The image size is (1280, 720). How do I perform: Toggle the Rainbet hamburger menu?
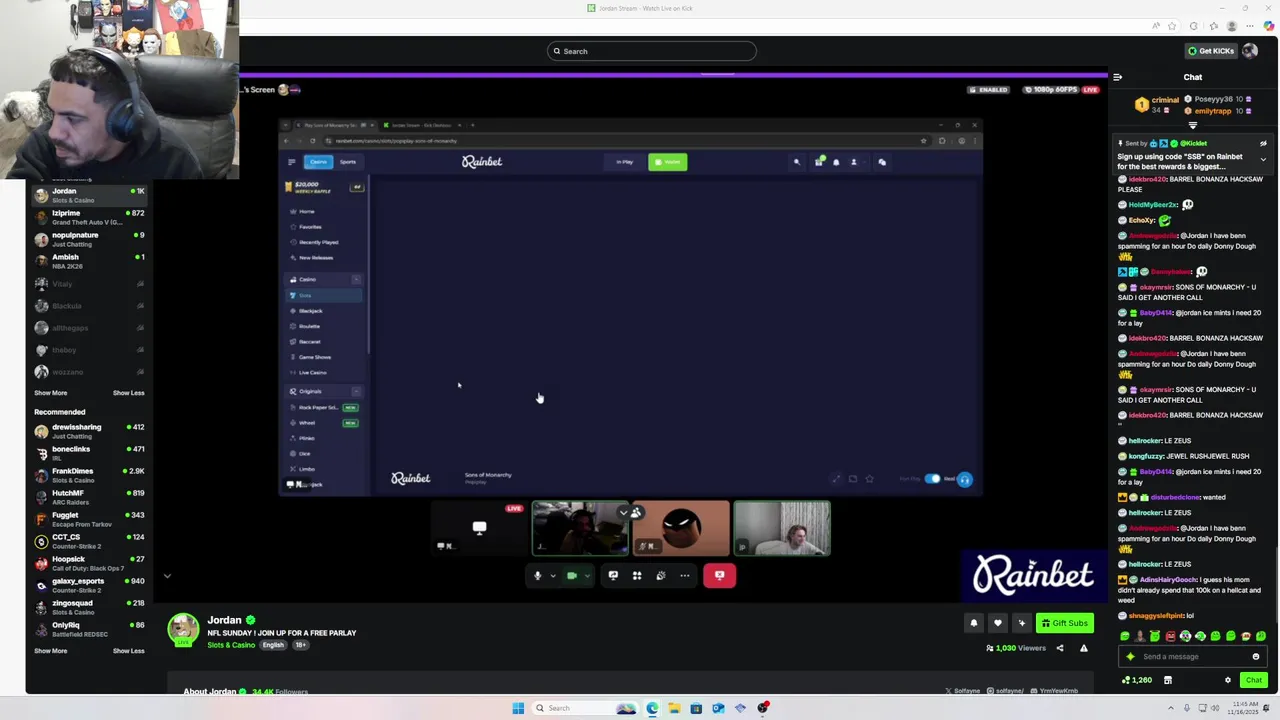(291, 161)
